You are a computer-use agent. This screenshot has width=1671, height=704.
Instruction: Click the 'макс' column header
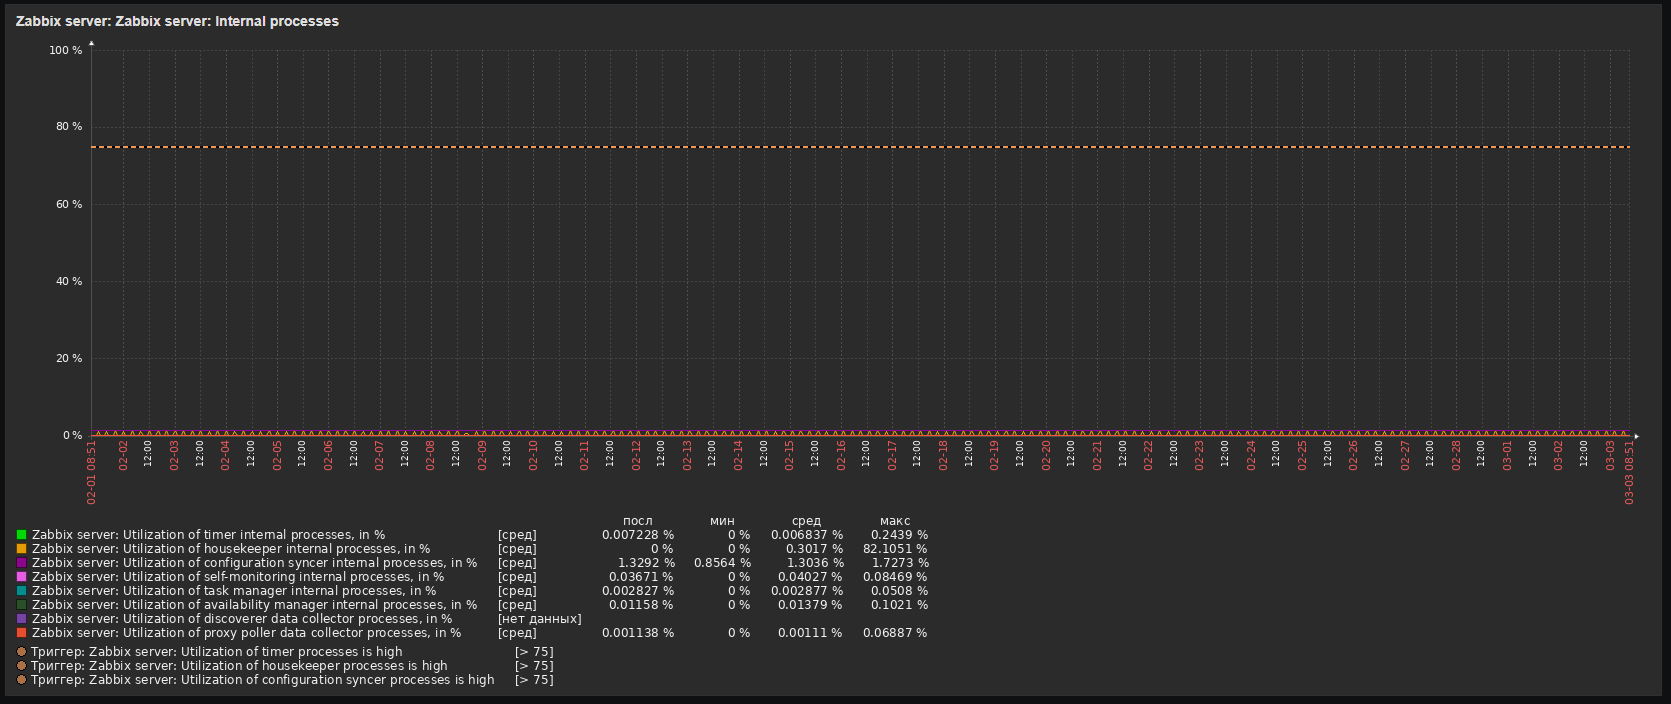[895, 521]
